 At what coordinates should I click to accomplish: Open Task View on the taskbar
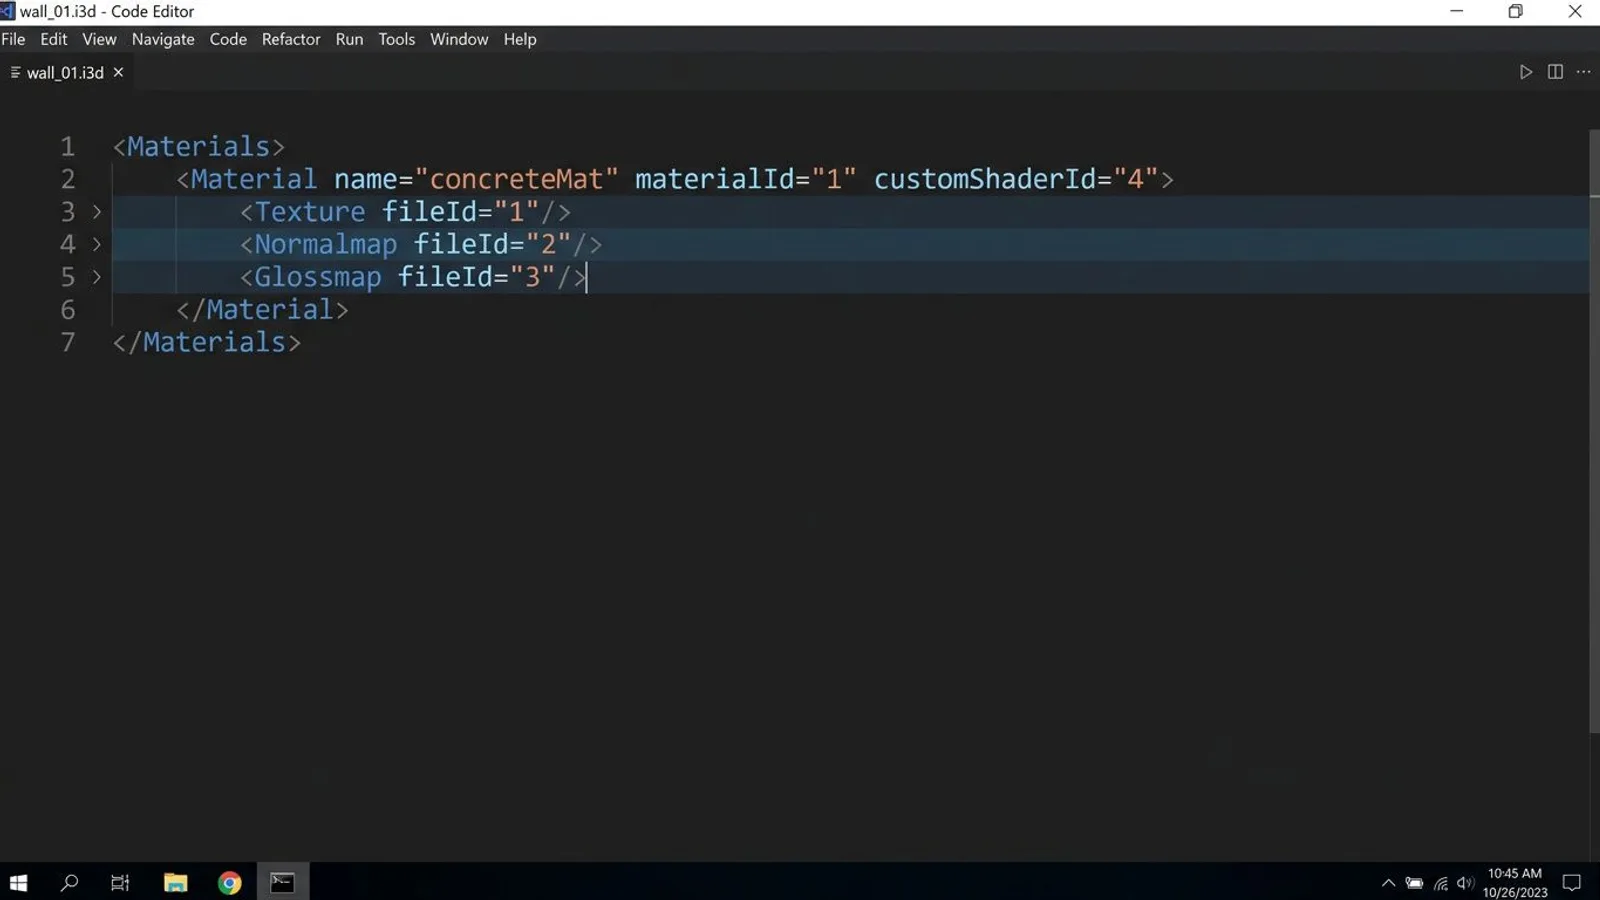[120, 882]
